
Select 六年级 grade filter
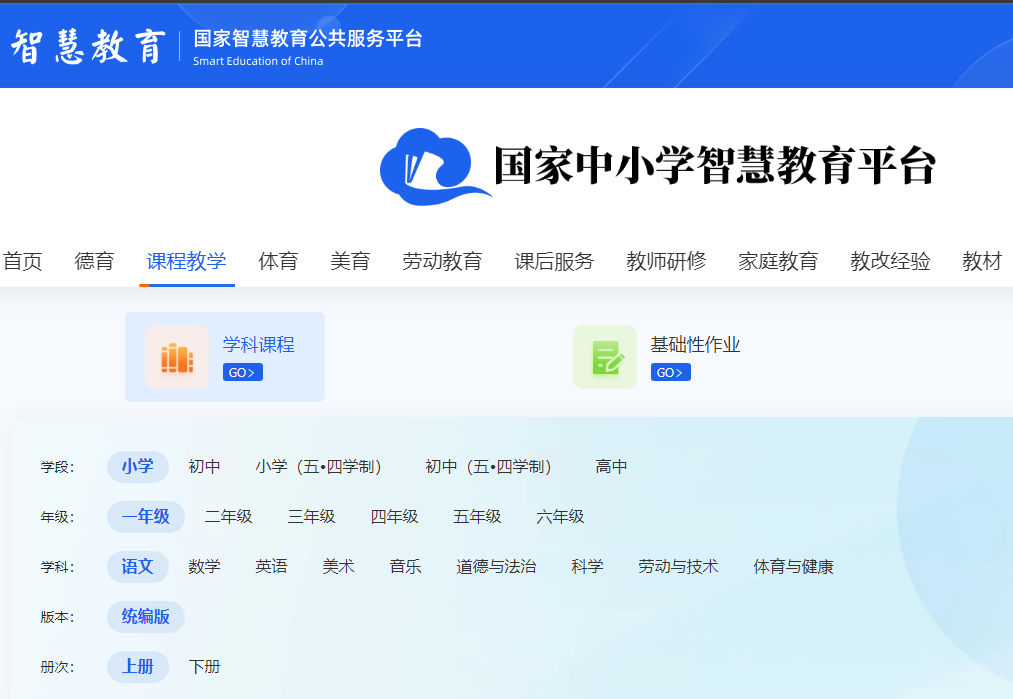560,517
